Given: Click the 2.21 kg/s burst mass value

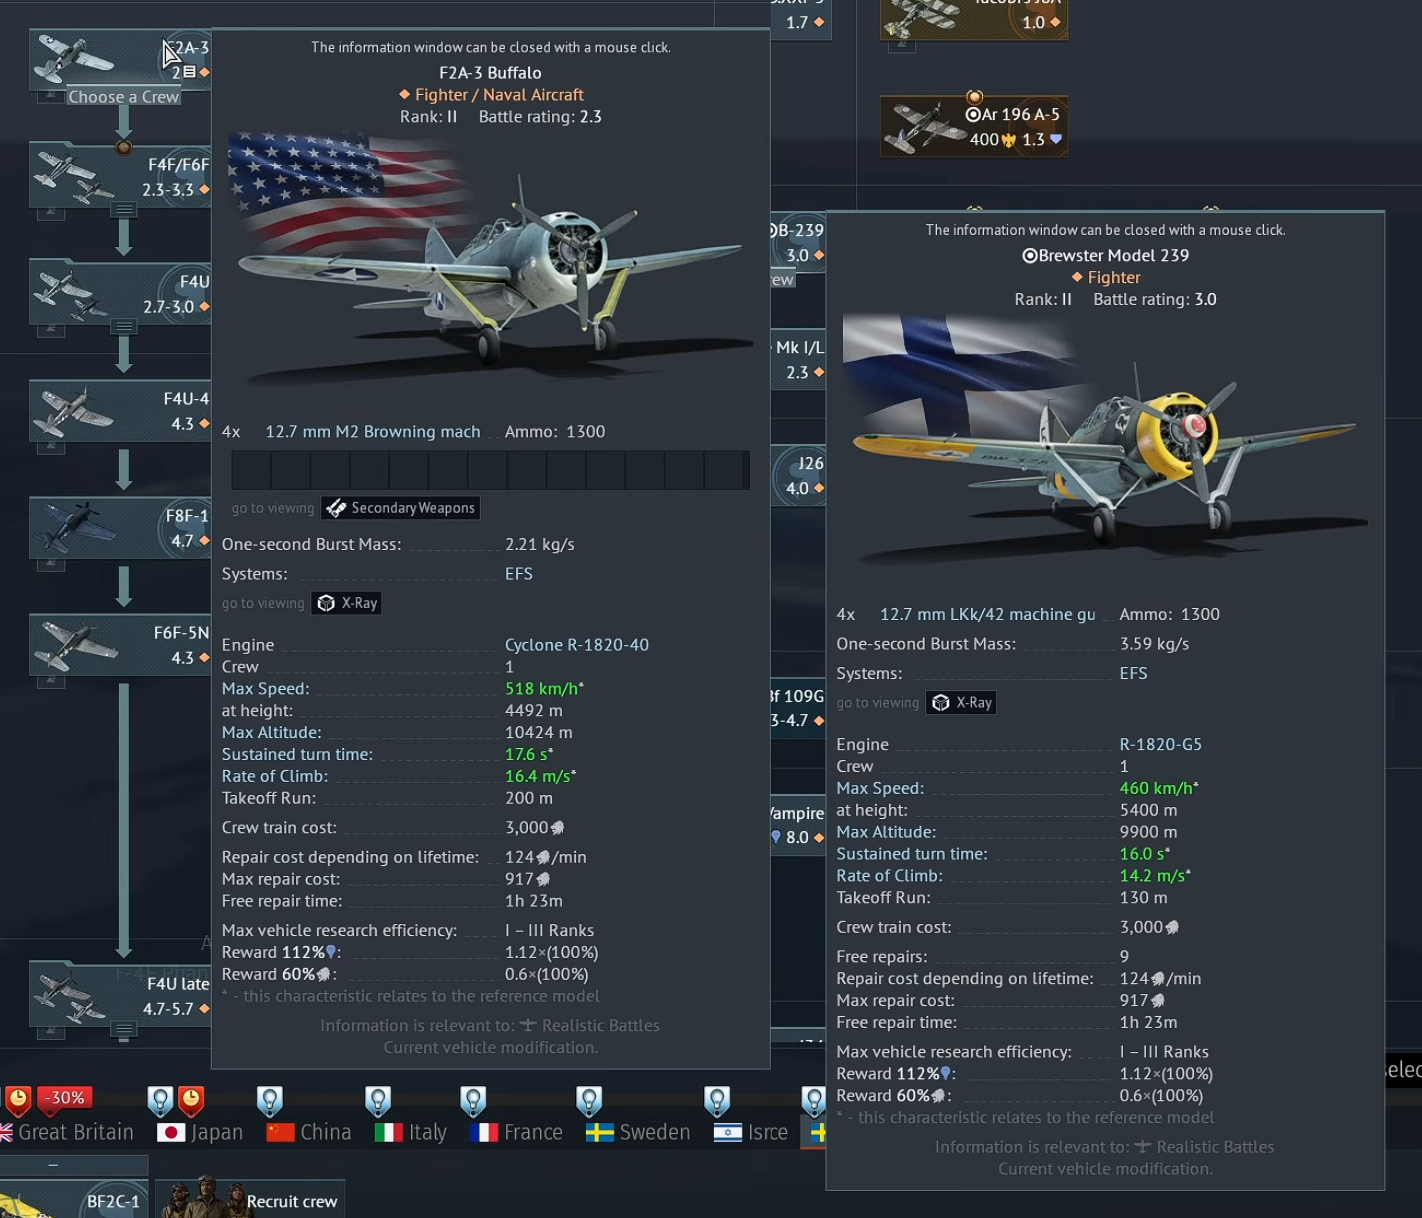Looking at the screenshot, I should tap(540, 545).
